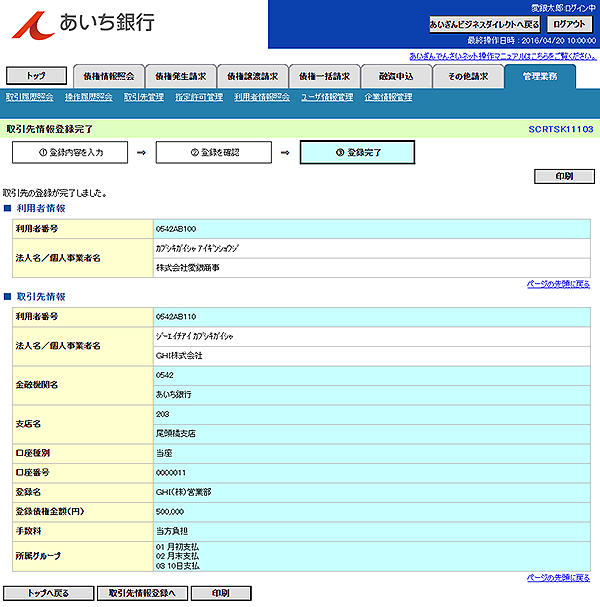Return to あいぎんビジネスダイレクト
Screen dimensions: 600x607
[484, 24]
